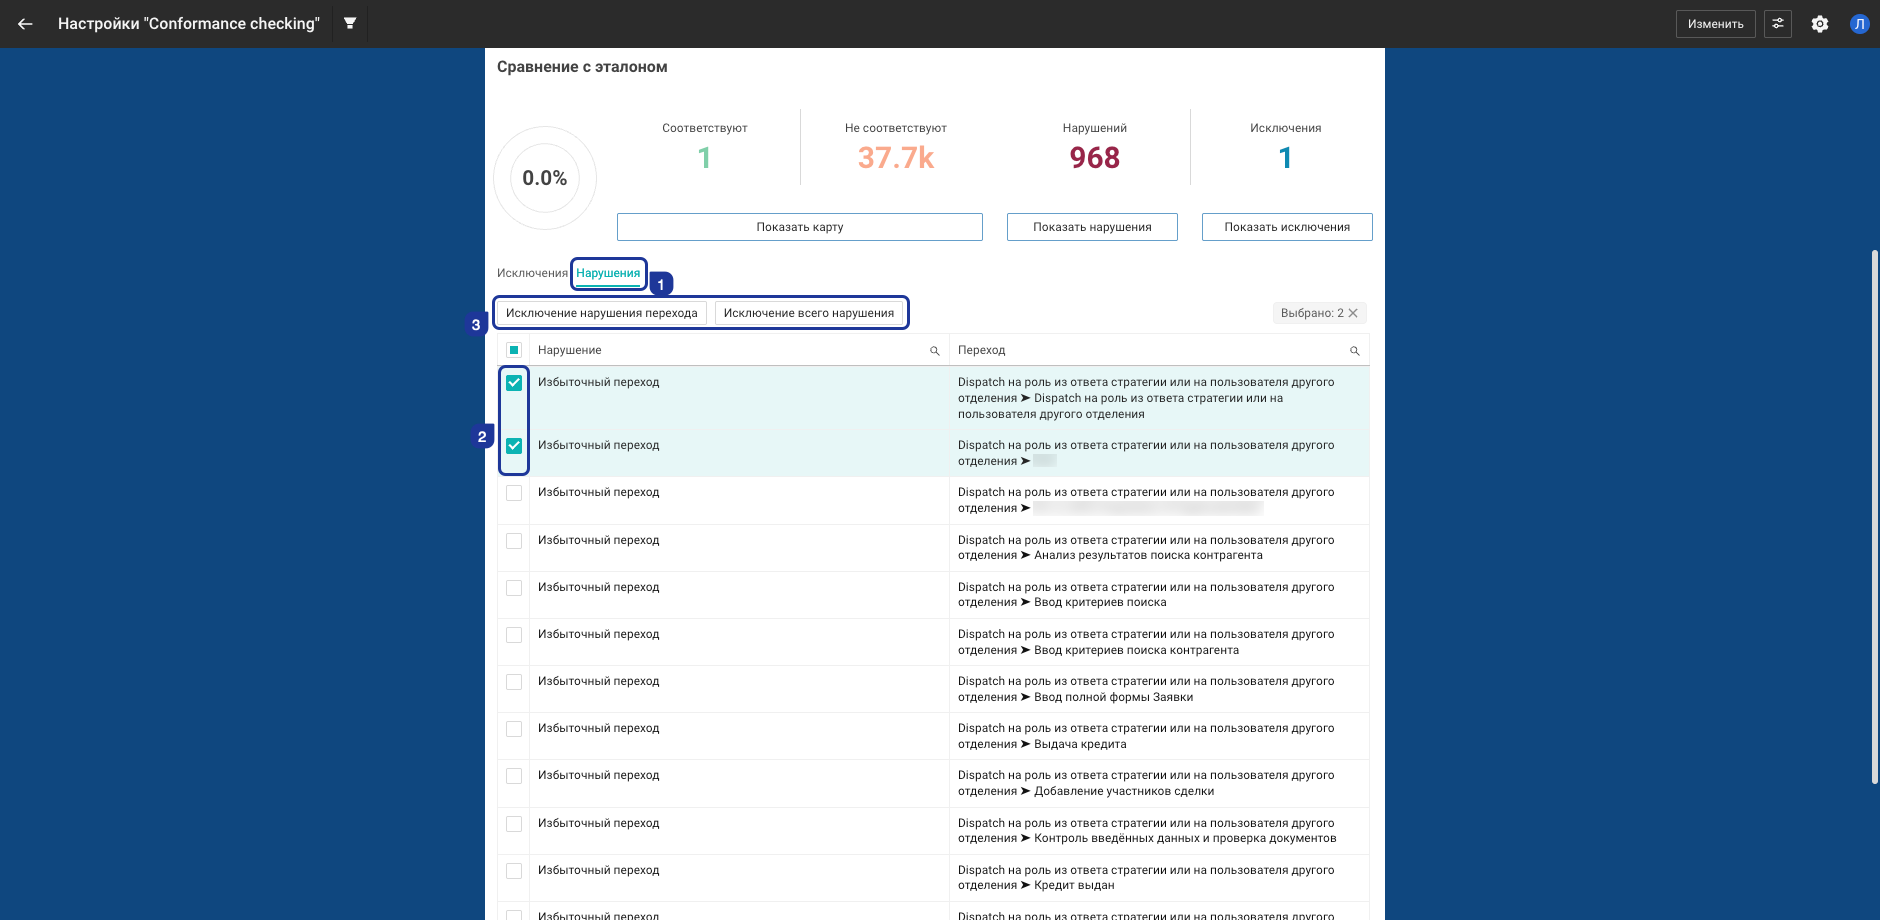Image resolution: width=1880 pixels, height=920 pixels.
Task: Toggle the select-all header checkbox
Action: pos(514,350)
